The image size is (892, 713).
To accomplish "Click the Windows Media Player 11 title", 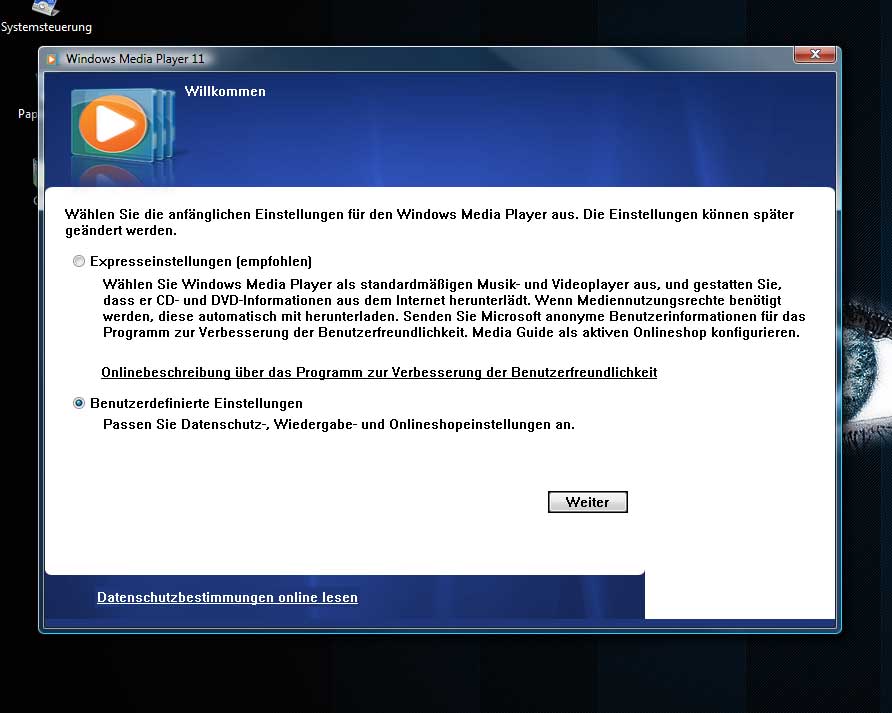I will pos(135,59).
